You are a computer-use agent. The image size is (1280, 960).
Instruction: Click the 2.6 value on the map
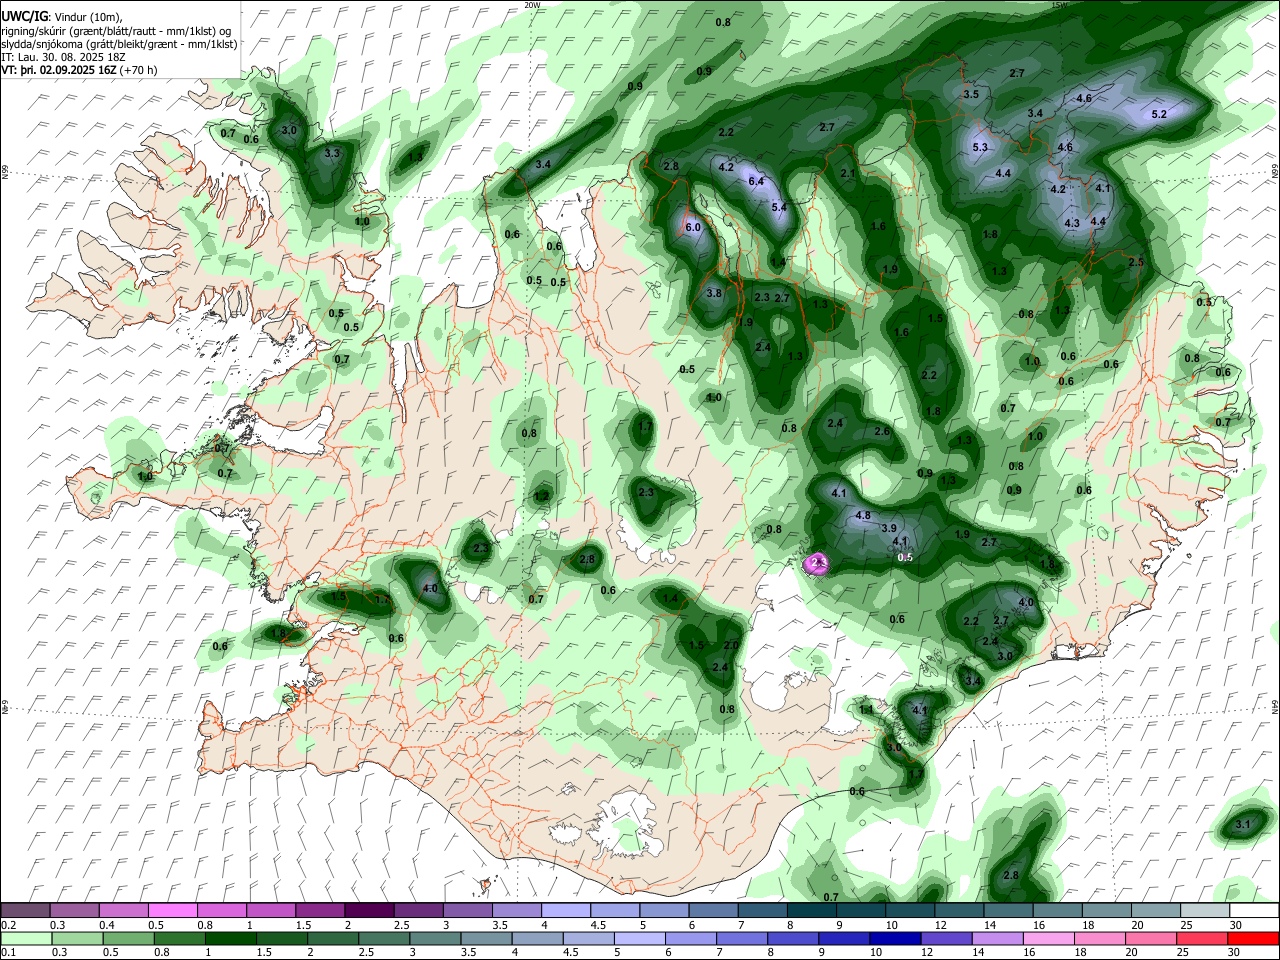coord(882,431)
